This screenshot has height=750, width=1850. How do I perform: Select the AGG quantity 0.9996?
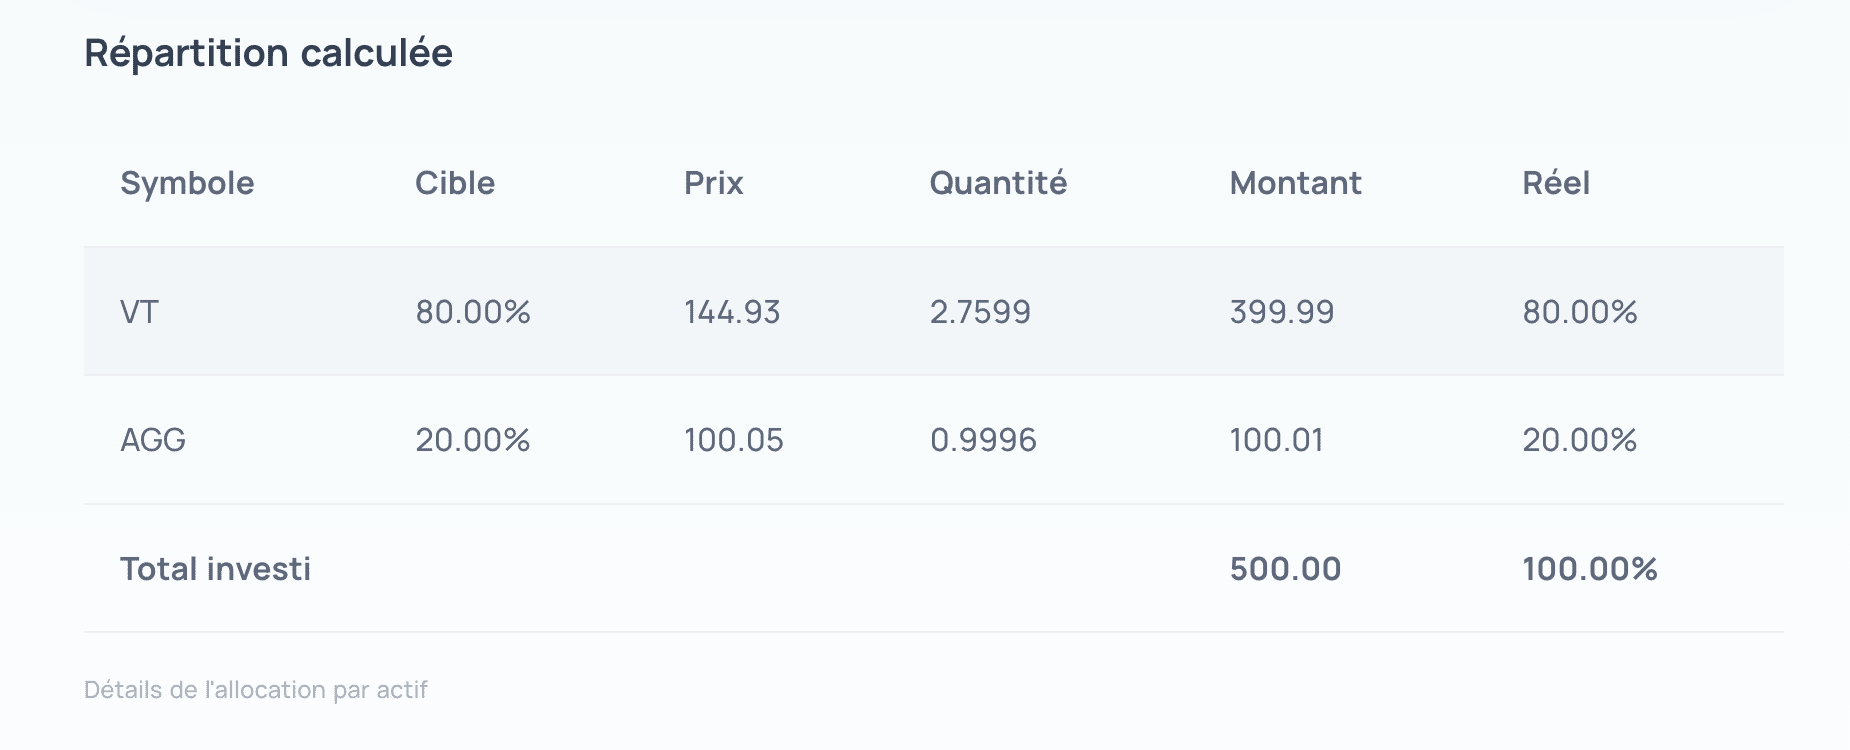[x=983, y=440]
